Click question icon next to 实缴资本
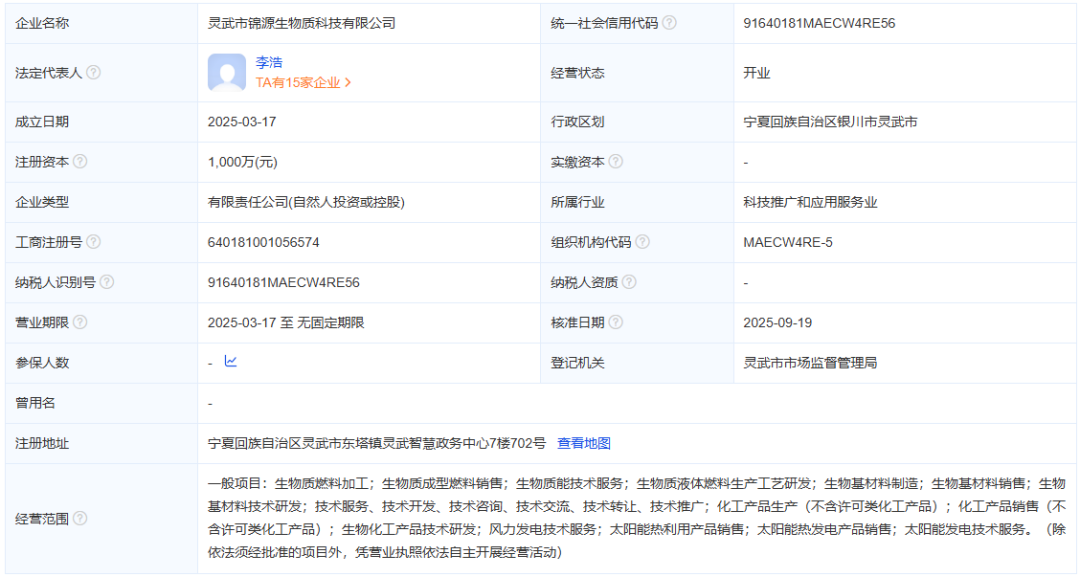Screen dimensions: 1080x577 [616, 161]
